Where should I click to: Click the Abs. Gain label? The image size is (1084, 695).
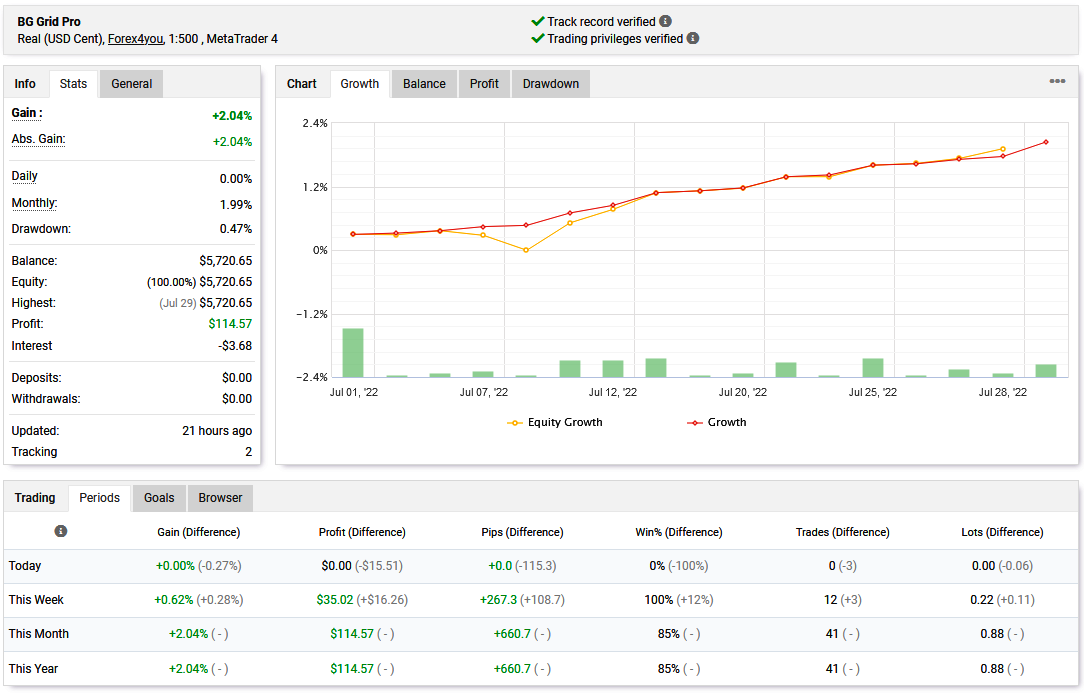(x=38, y=139)
